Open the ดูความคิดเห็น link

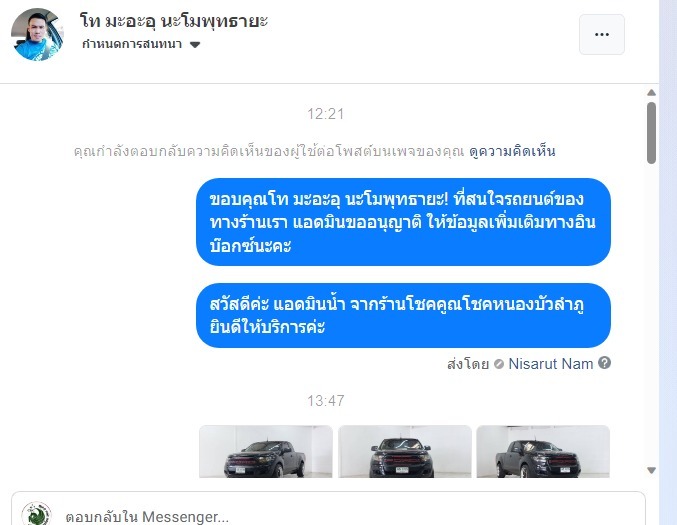pos(512,152)
